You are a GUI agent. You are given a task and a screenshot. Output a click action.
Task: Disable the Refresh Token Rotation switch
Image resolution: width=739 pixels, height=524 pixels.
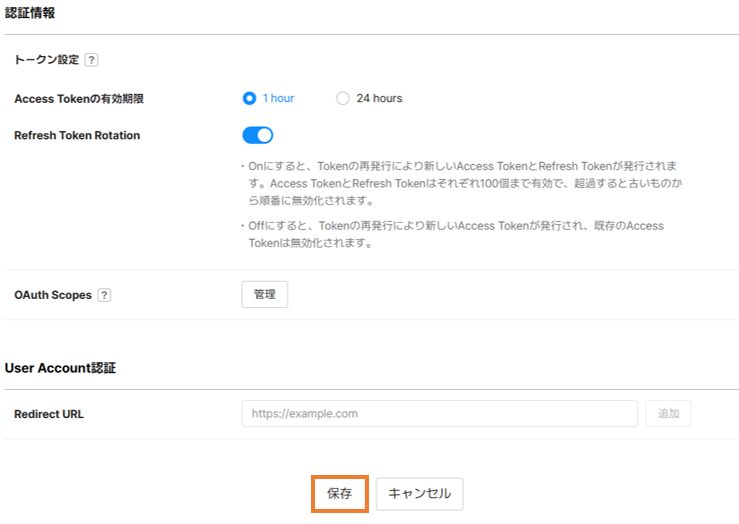pos(257,135)
